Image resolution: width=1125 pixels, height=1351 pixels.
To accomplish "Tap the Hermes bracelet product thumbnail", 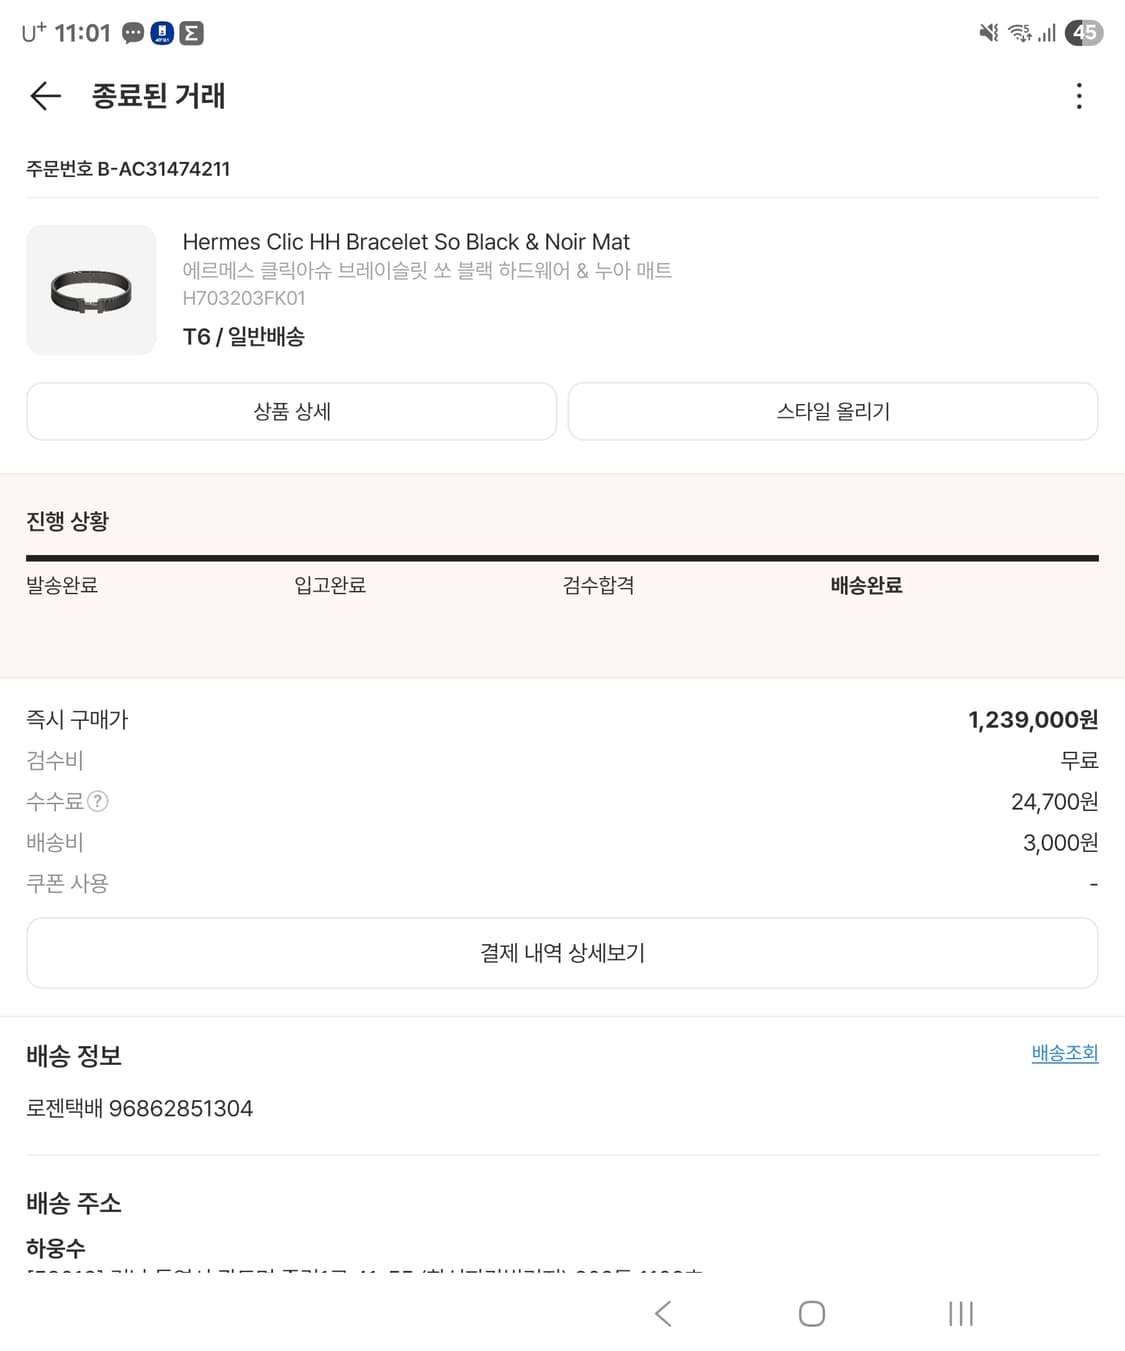I will (x=90, y=290).
